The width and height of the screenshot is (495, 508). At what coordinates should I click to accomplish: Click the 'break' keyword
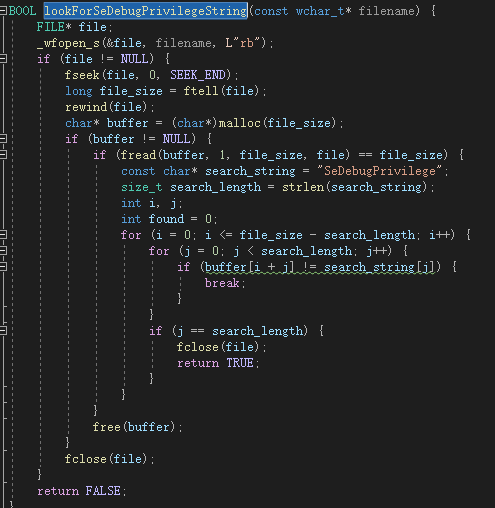coord(222,283)
